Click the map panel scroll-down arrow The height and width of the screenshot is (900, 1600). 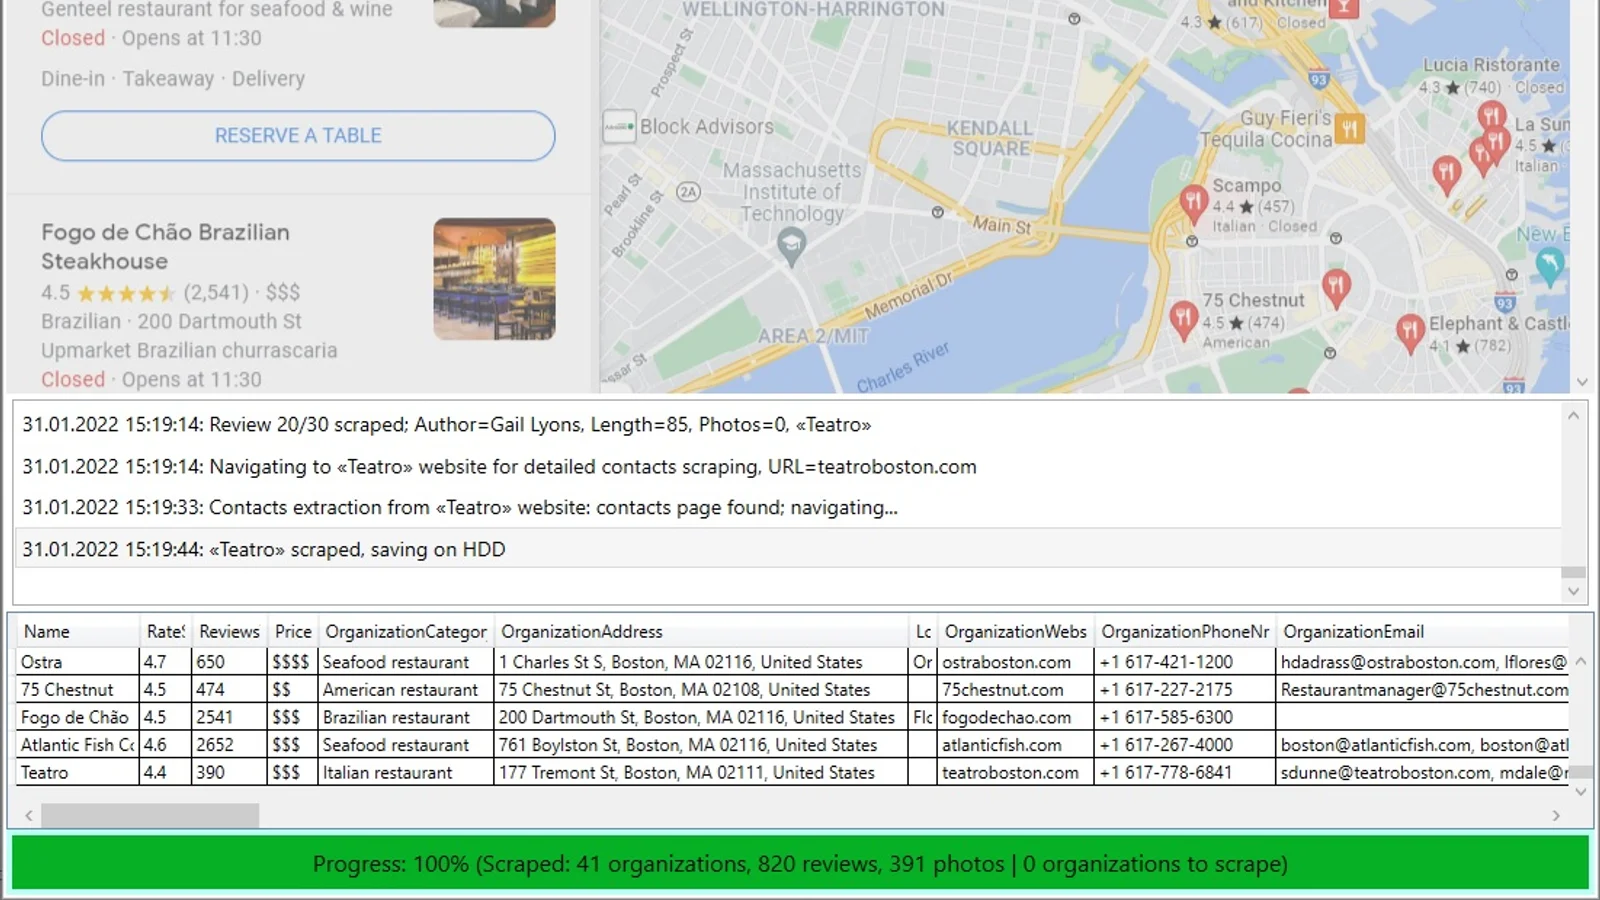(x=1582, y=381)
